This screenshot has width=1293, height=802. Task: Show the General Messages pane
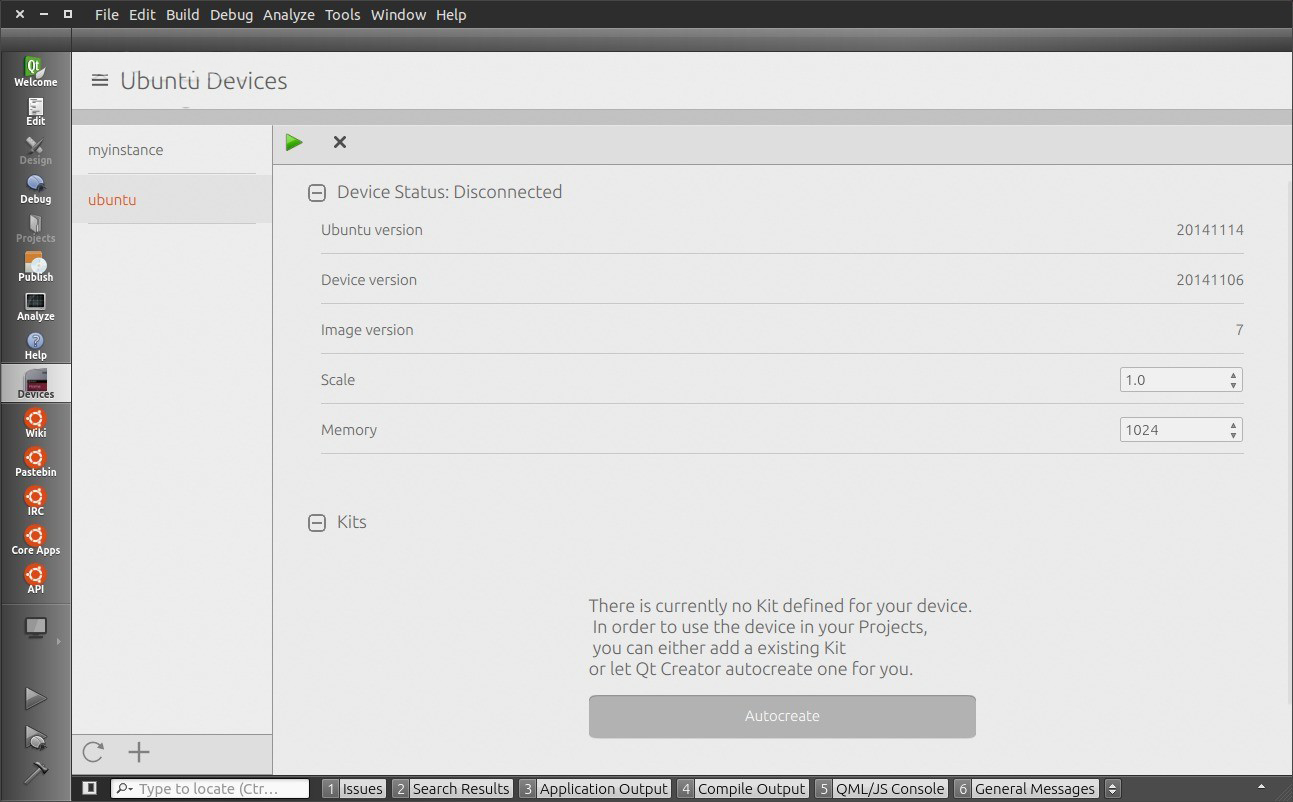click(1026, 789)
